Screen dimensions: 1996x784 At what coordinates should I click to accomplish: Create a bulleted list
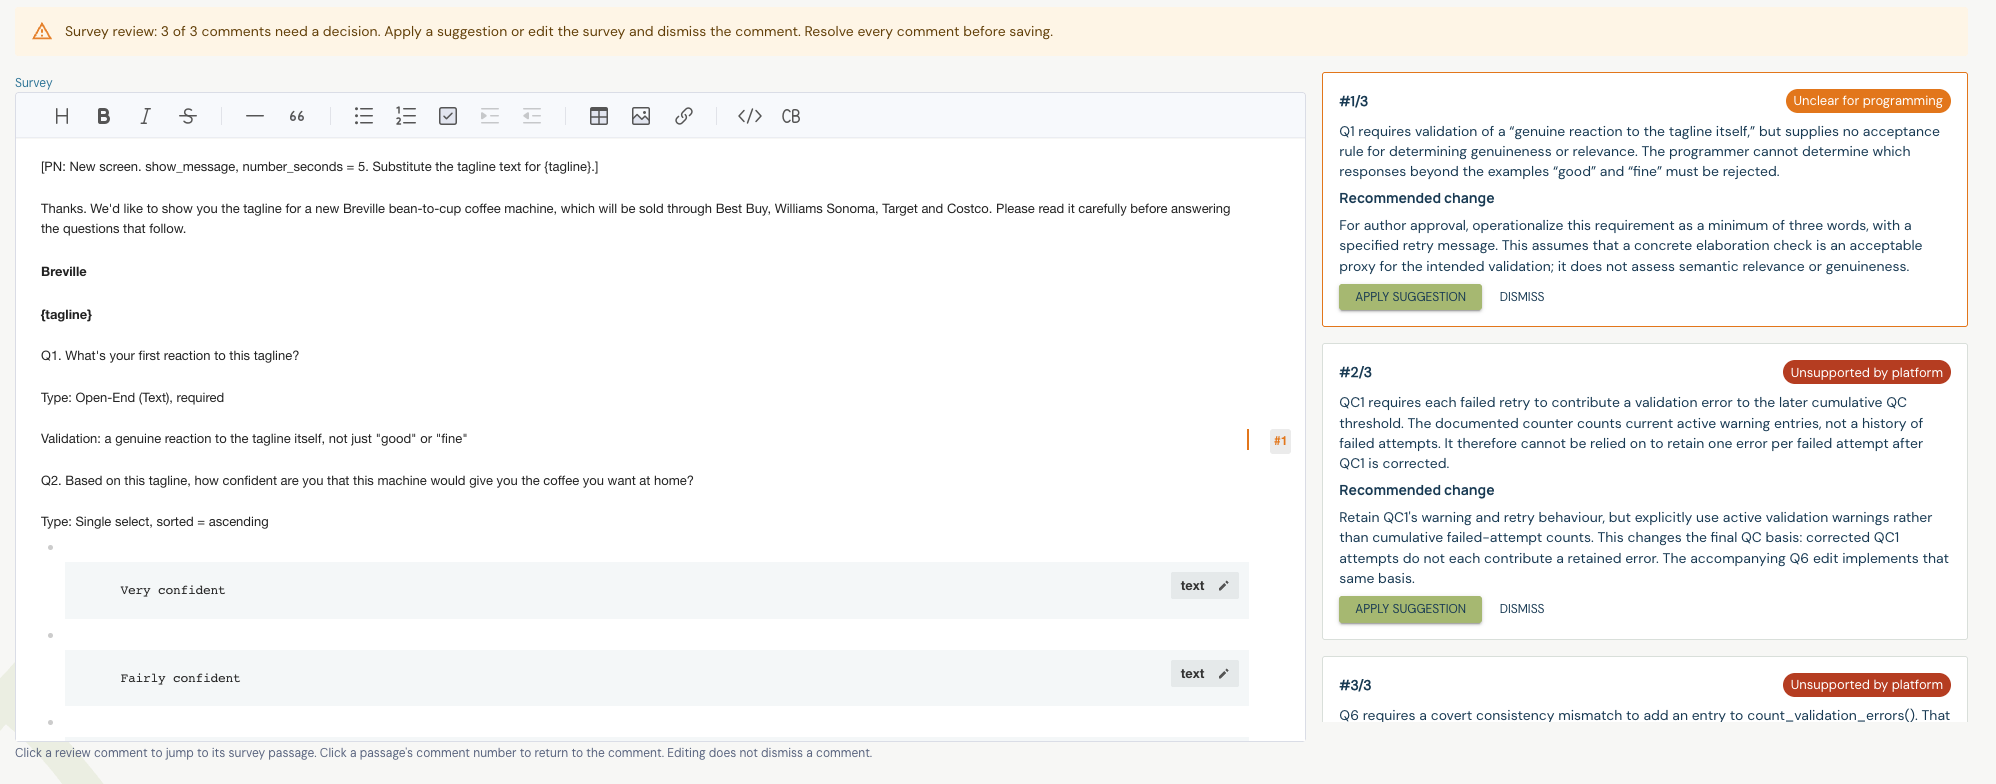[364, 116]
